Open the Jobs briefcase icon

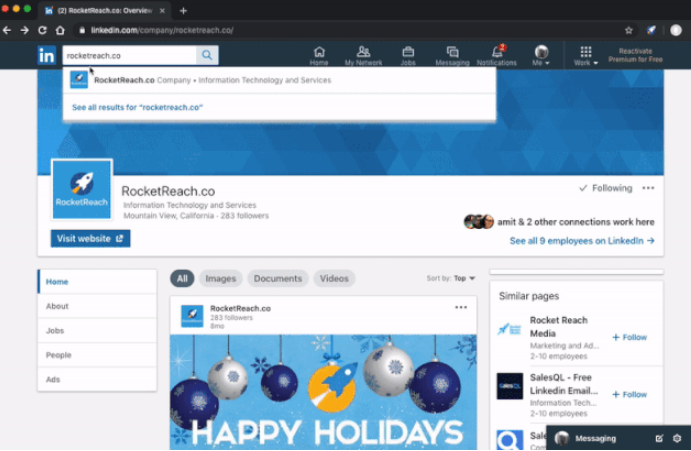point(408,56)
